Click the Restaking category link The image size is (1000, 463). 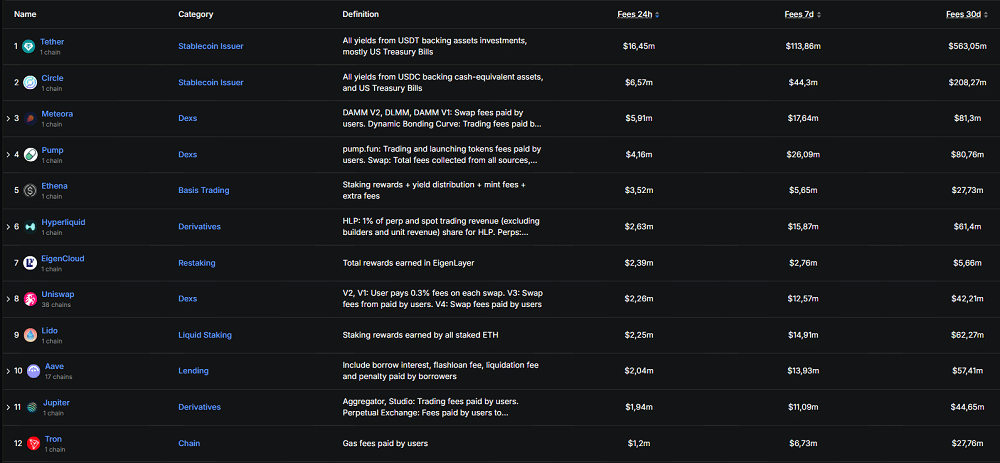tap(196, 262)
